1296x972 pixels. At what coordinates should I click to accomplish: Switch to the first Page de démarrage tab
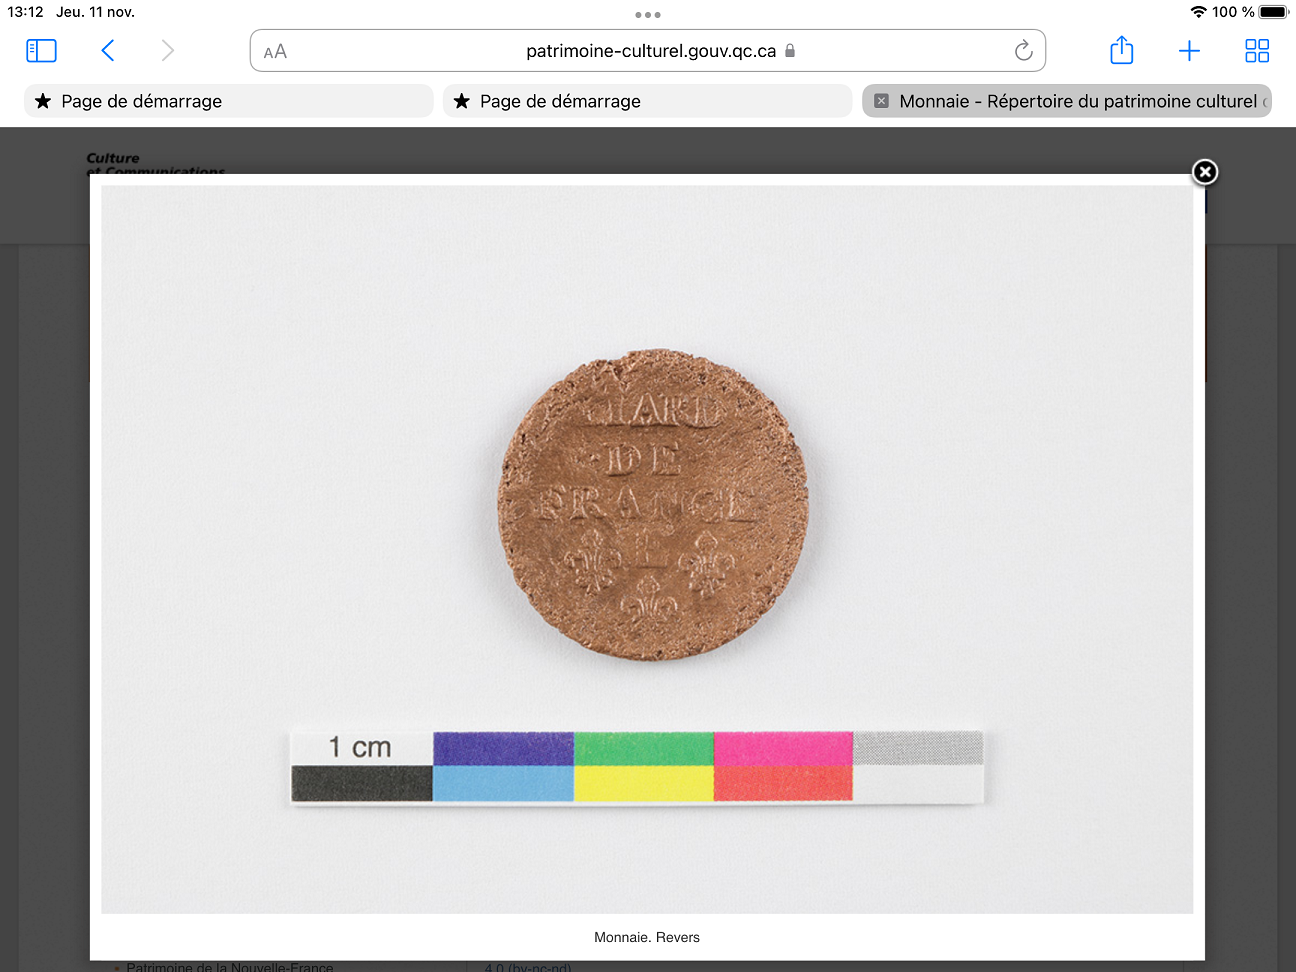229,101
